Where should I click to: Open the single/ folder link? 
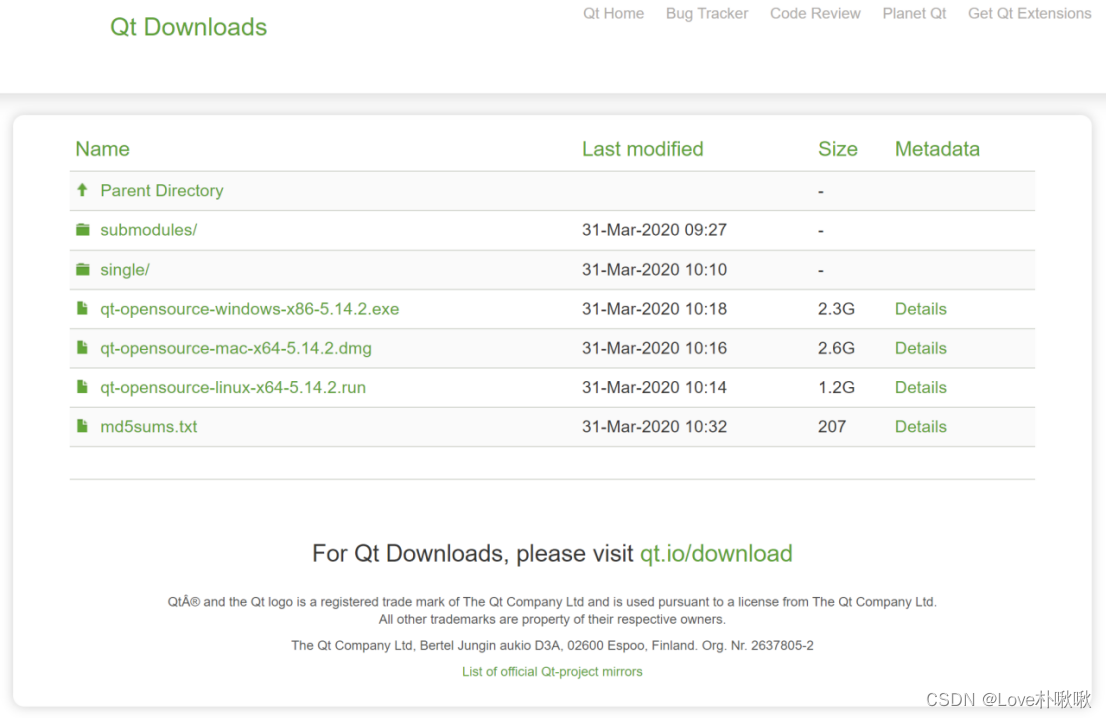(125, 270)
